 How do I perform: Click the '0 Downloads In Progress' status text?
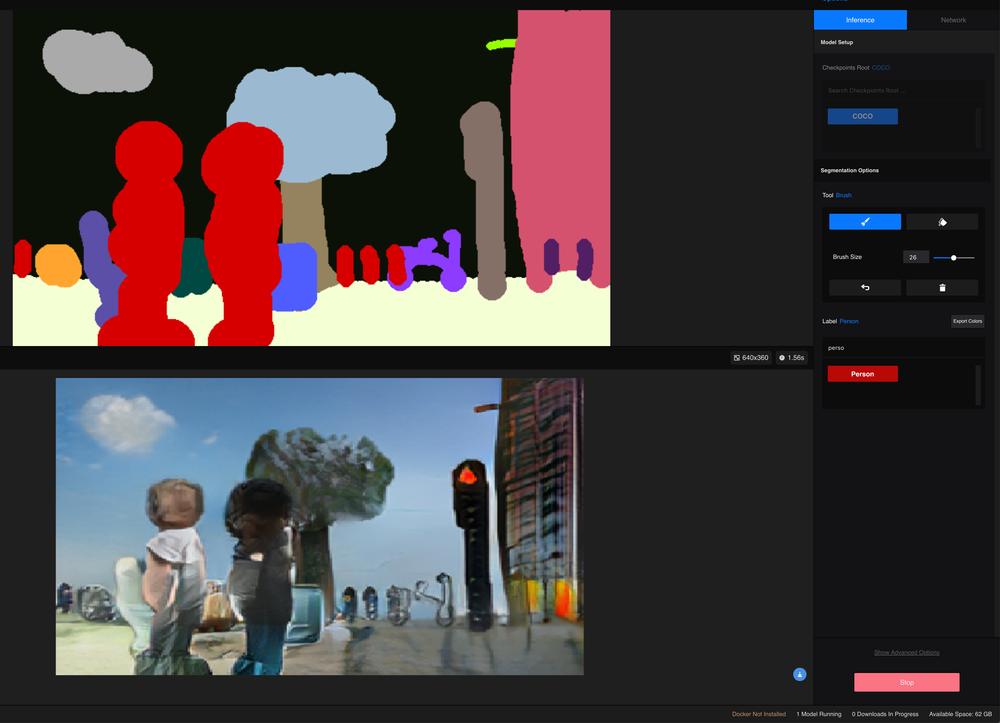(885, 714)
